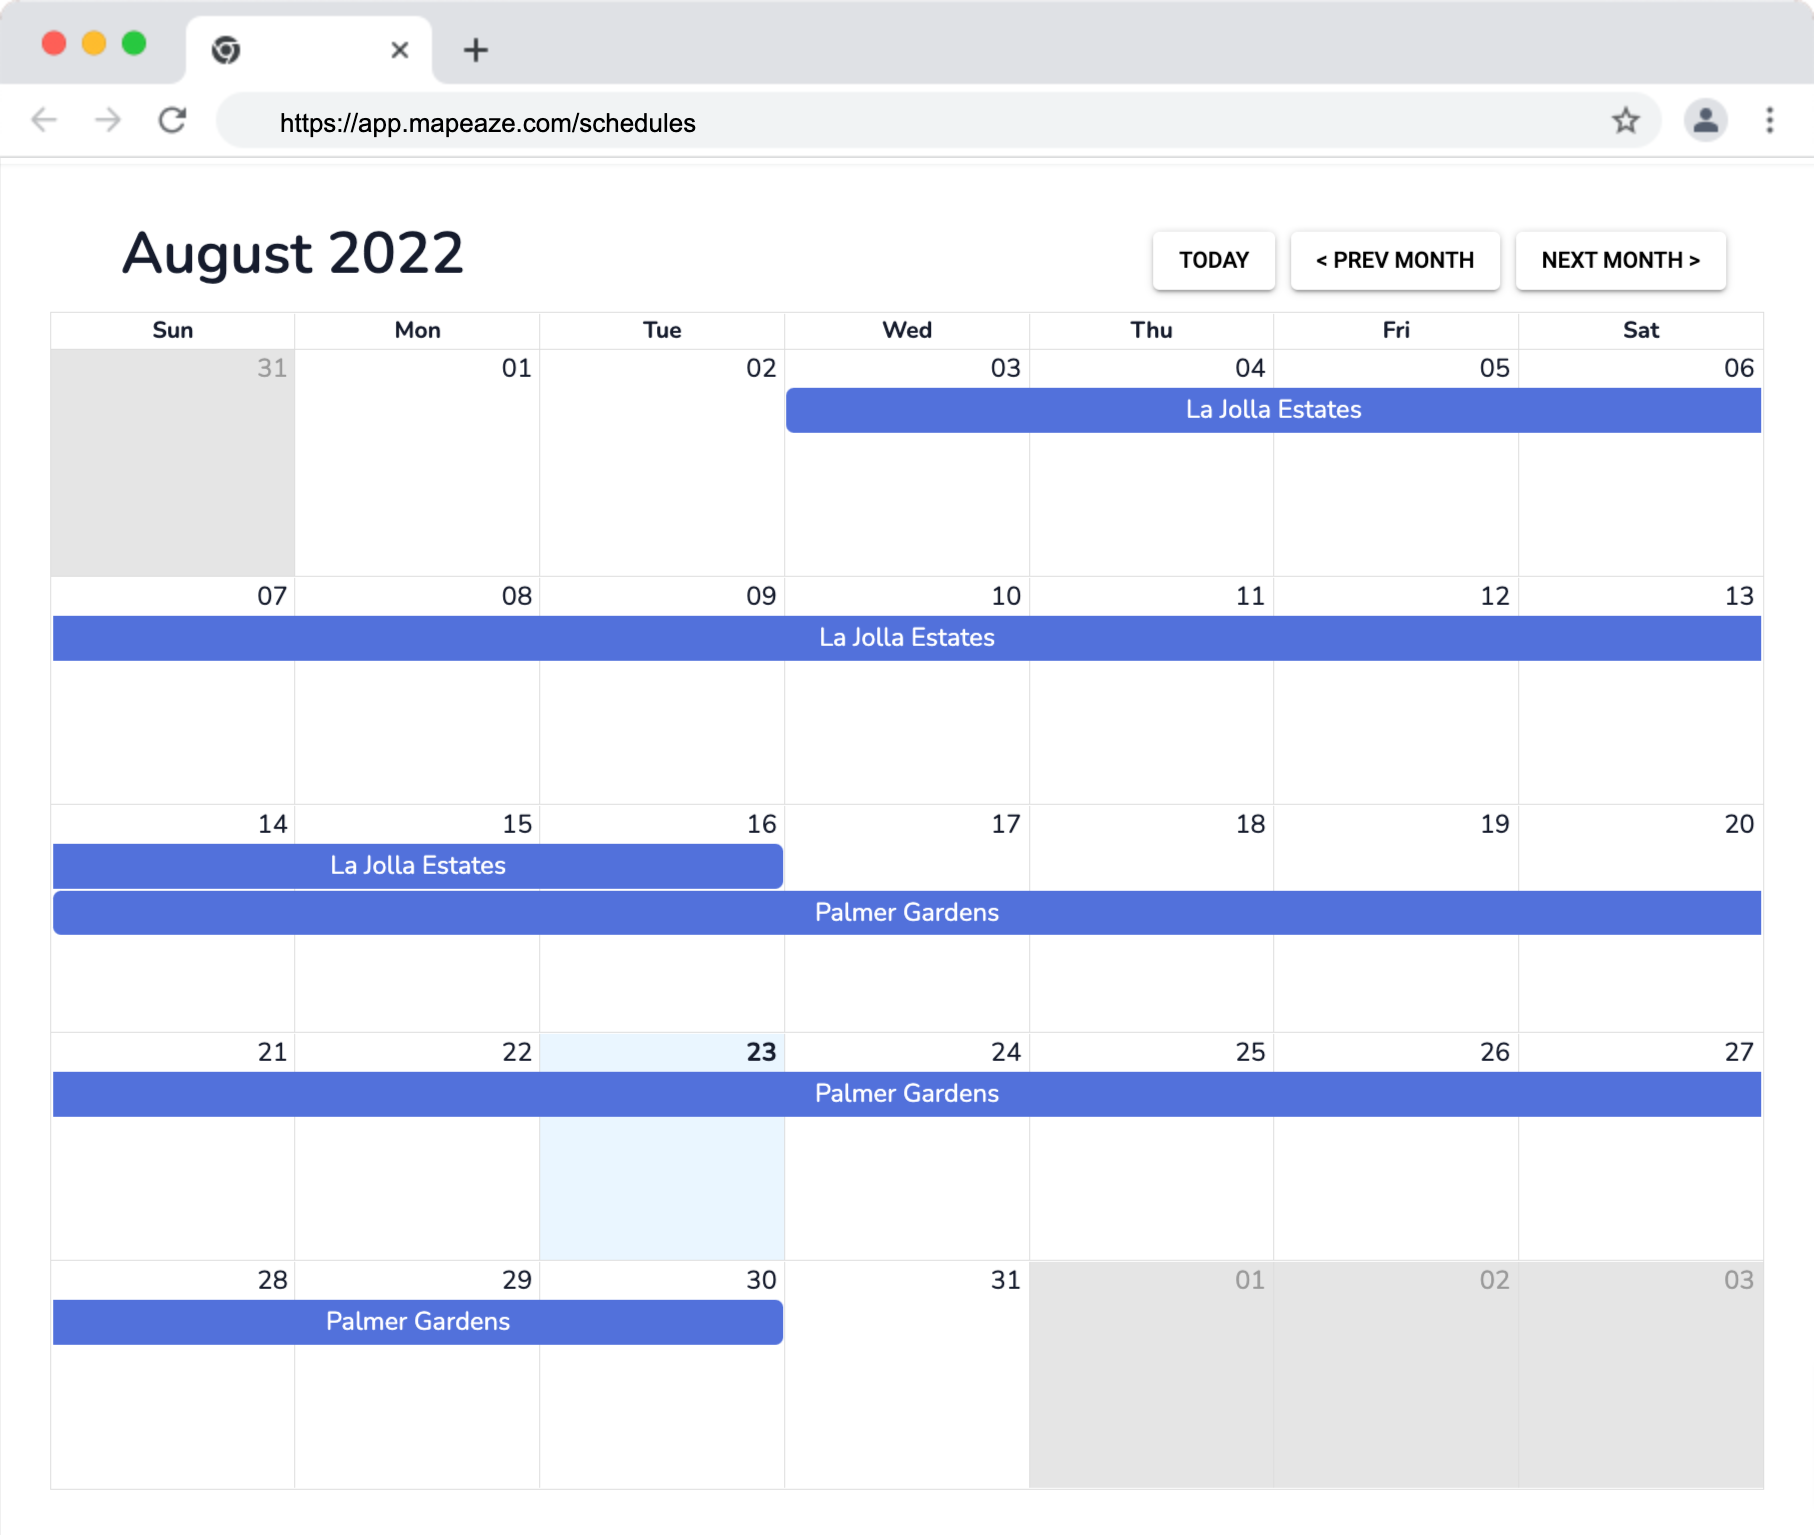This screenshot has height=1535, width=1814.
Task: Bookmark this page with the star icon
Action: (x=1625, y=121)
